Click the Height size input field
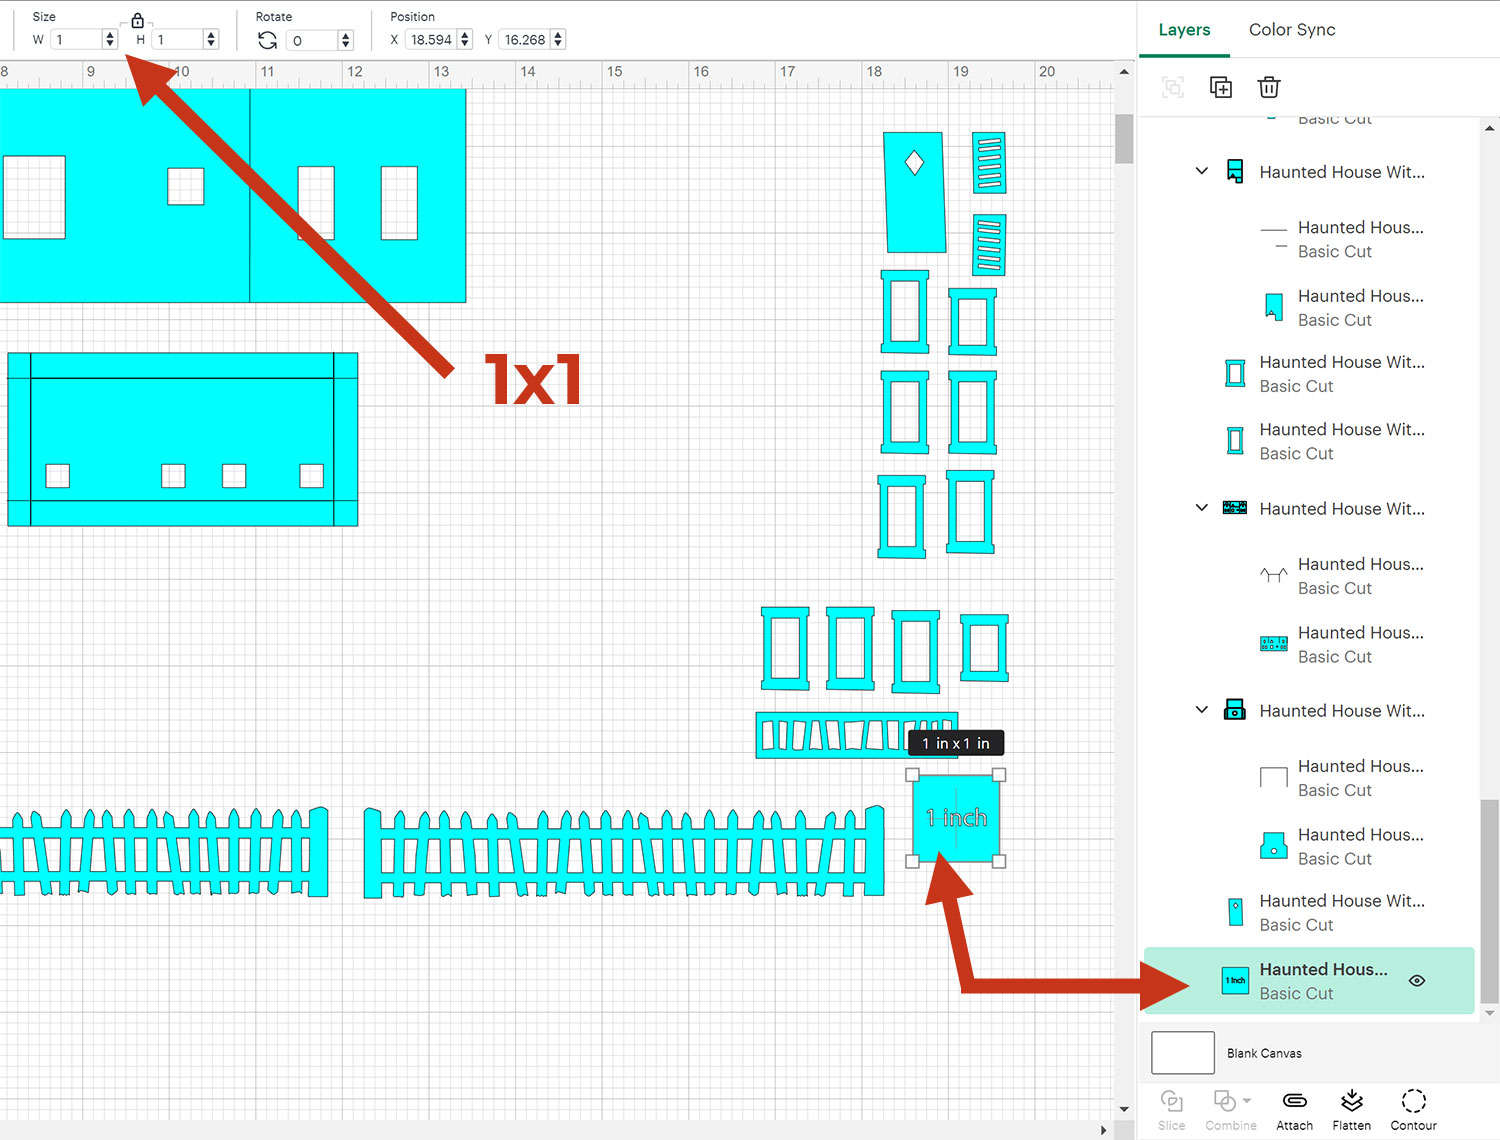Screen dimensions: 1500x1140 pos(178,40)
